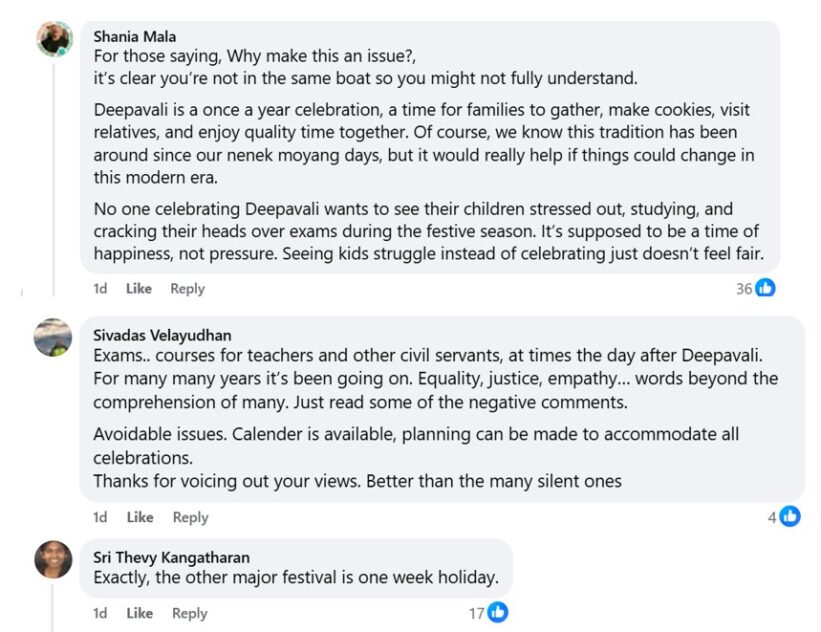Open Sivadas Velayudhan's profile picture
This screenshot has height=632, width=821.
click(53, 337)
